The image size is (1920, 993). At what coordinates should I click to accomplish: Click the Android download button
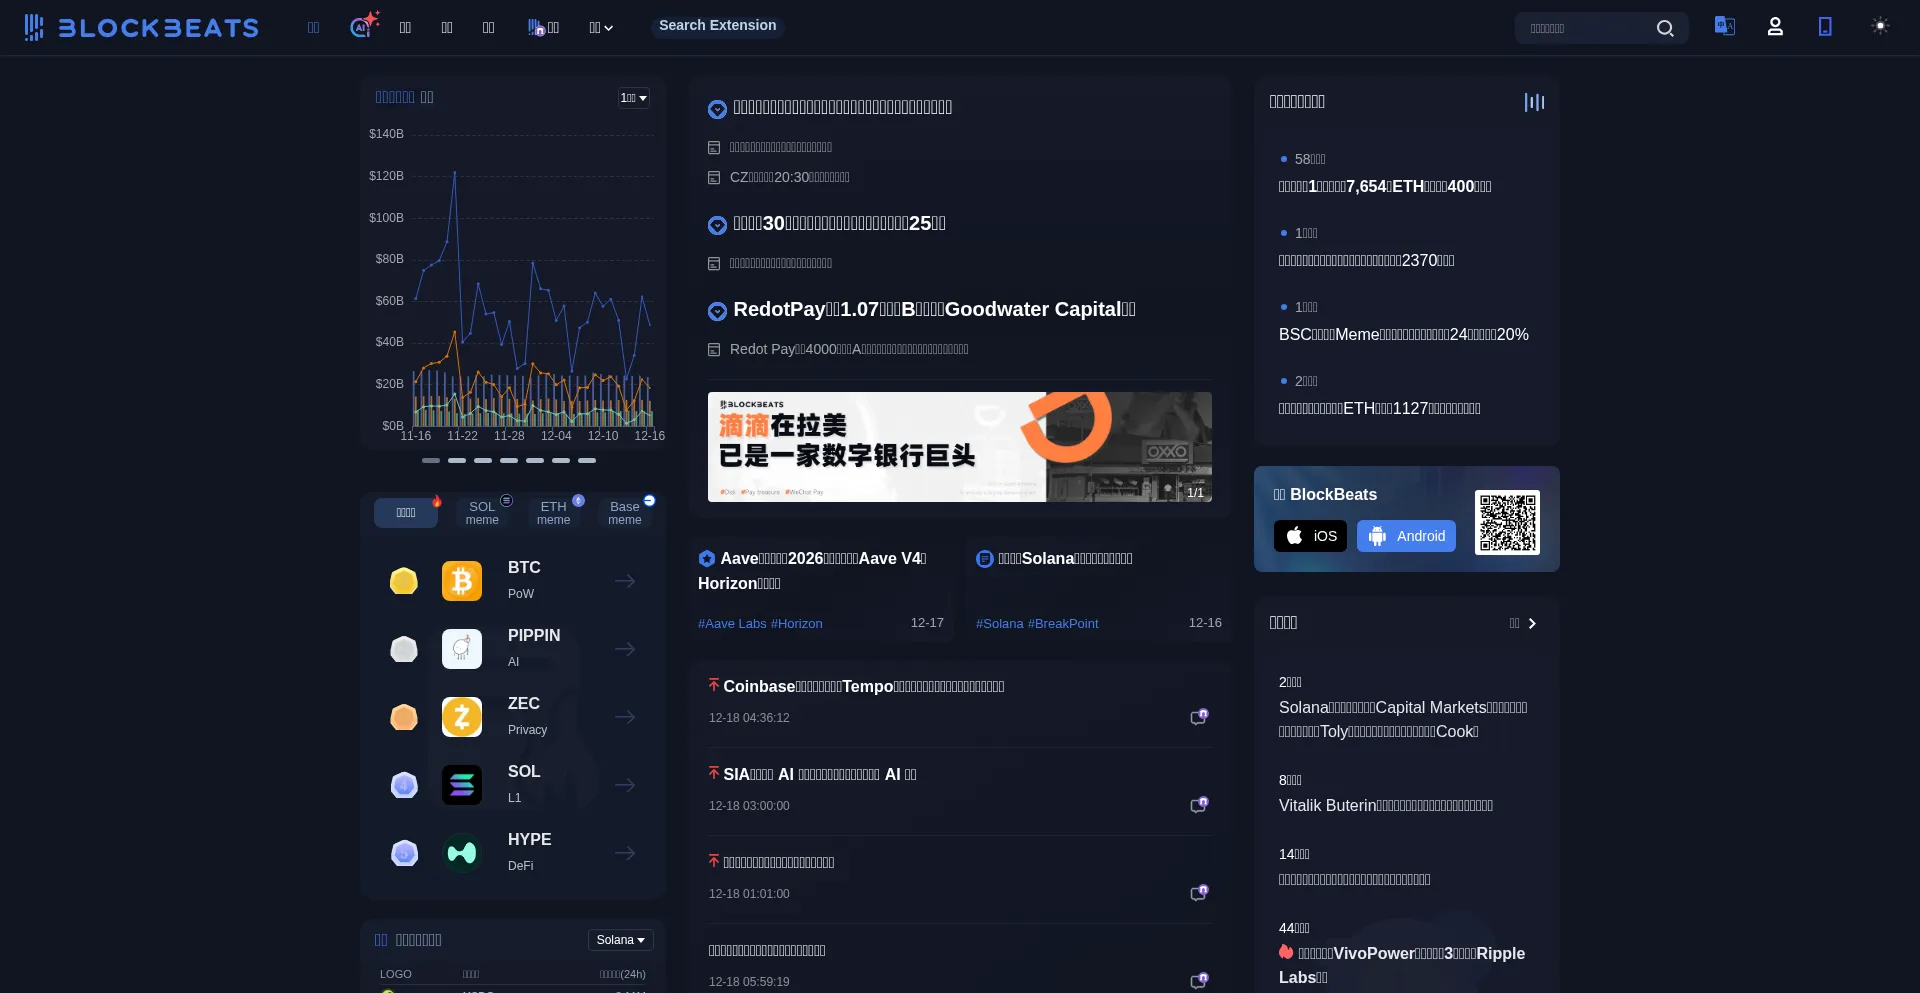(1406, 536)
